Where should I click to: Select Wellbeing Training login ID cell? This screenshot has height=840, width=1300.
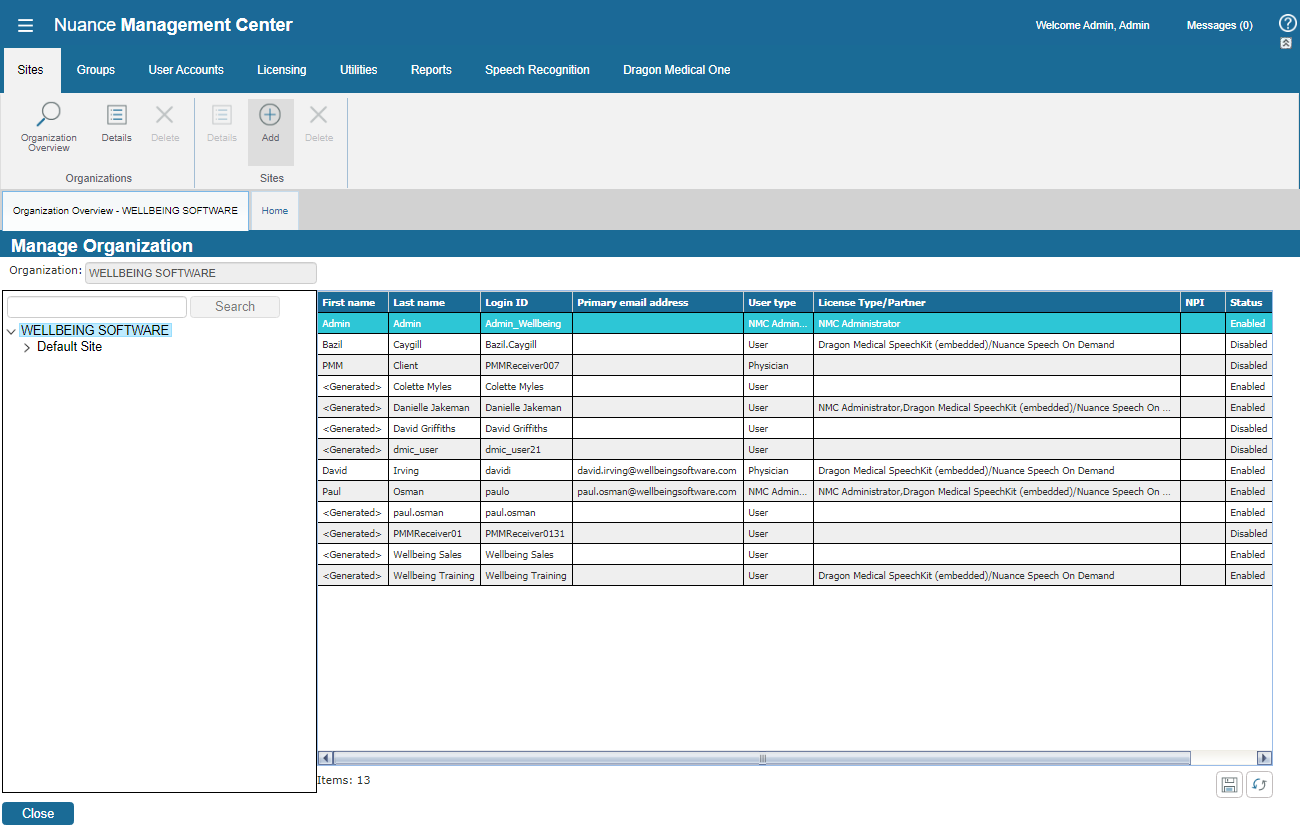(x=526, y=575)
